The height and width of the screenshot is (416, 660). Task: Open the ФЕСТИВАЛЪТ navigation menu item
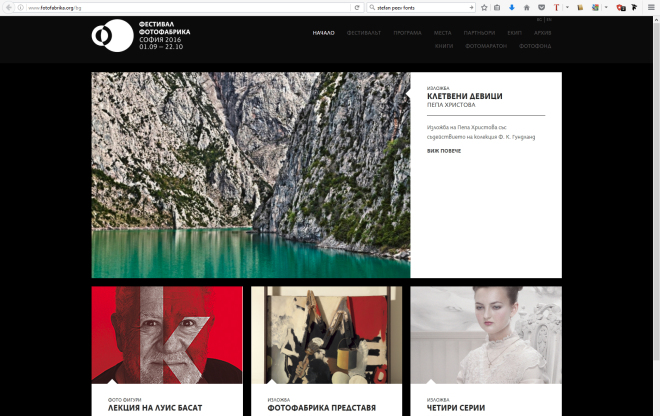pyautogui.click(x=364, y=33)
